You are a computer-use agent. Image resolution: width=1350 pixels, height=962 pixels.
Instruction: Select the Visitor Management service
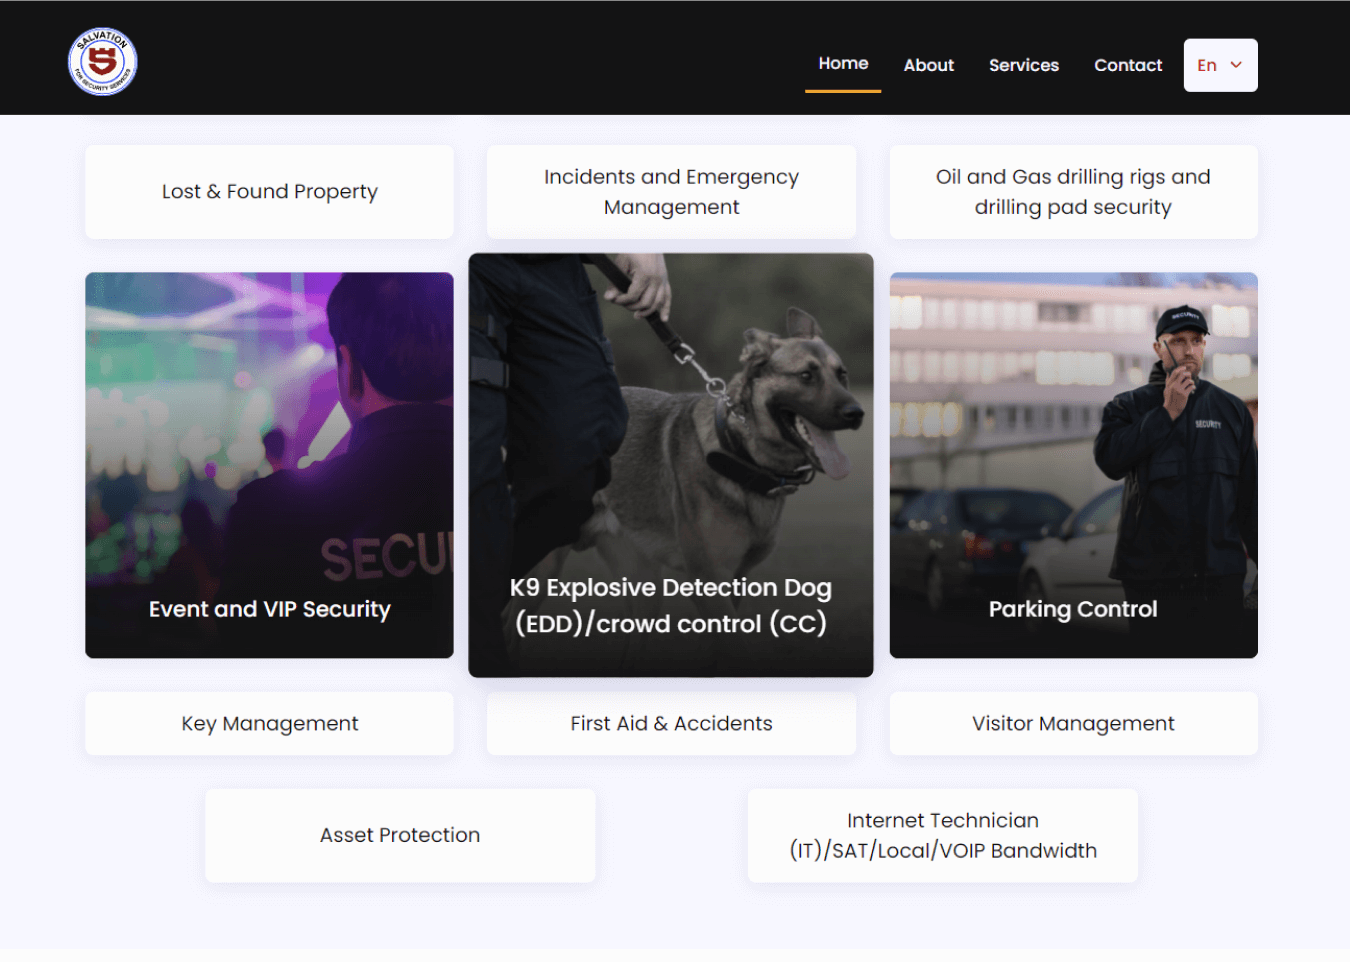coord(1073,723)
